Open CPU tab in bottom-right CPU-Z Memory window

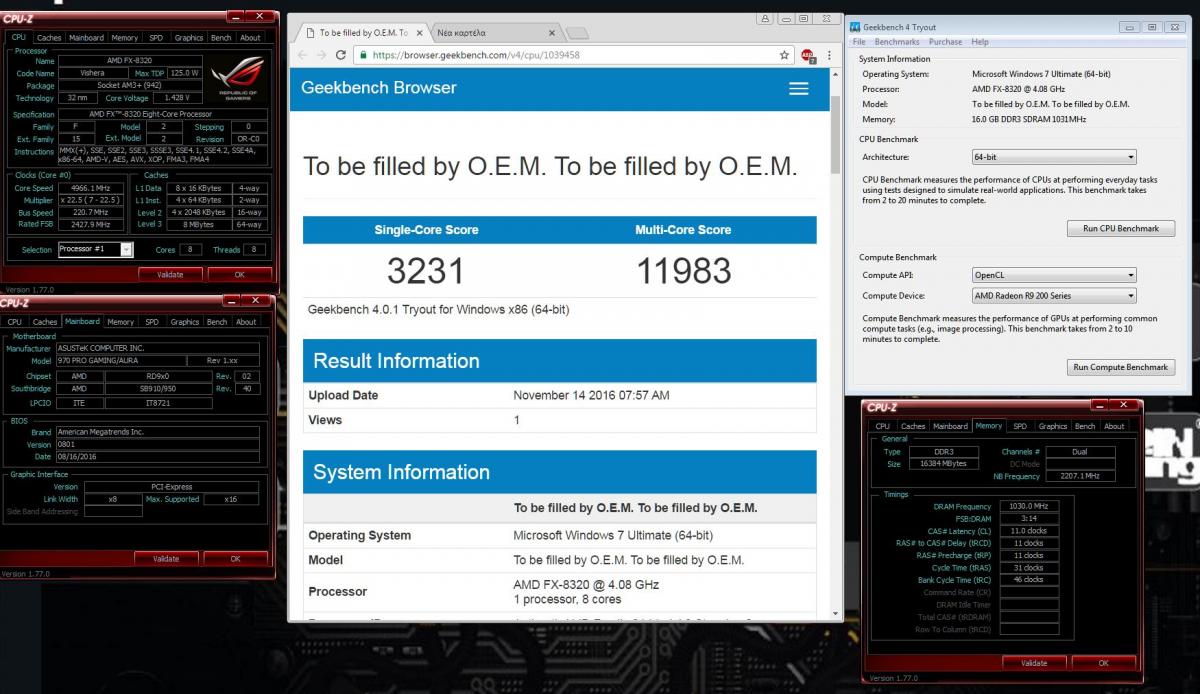883,426
